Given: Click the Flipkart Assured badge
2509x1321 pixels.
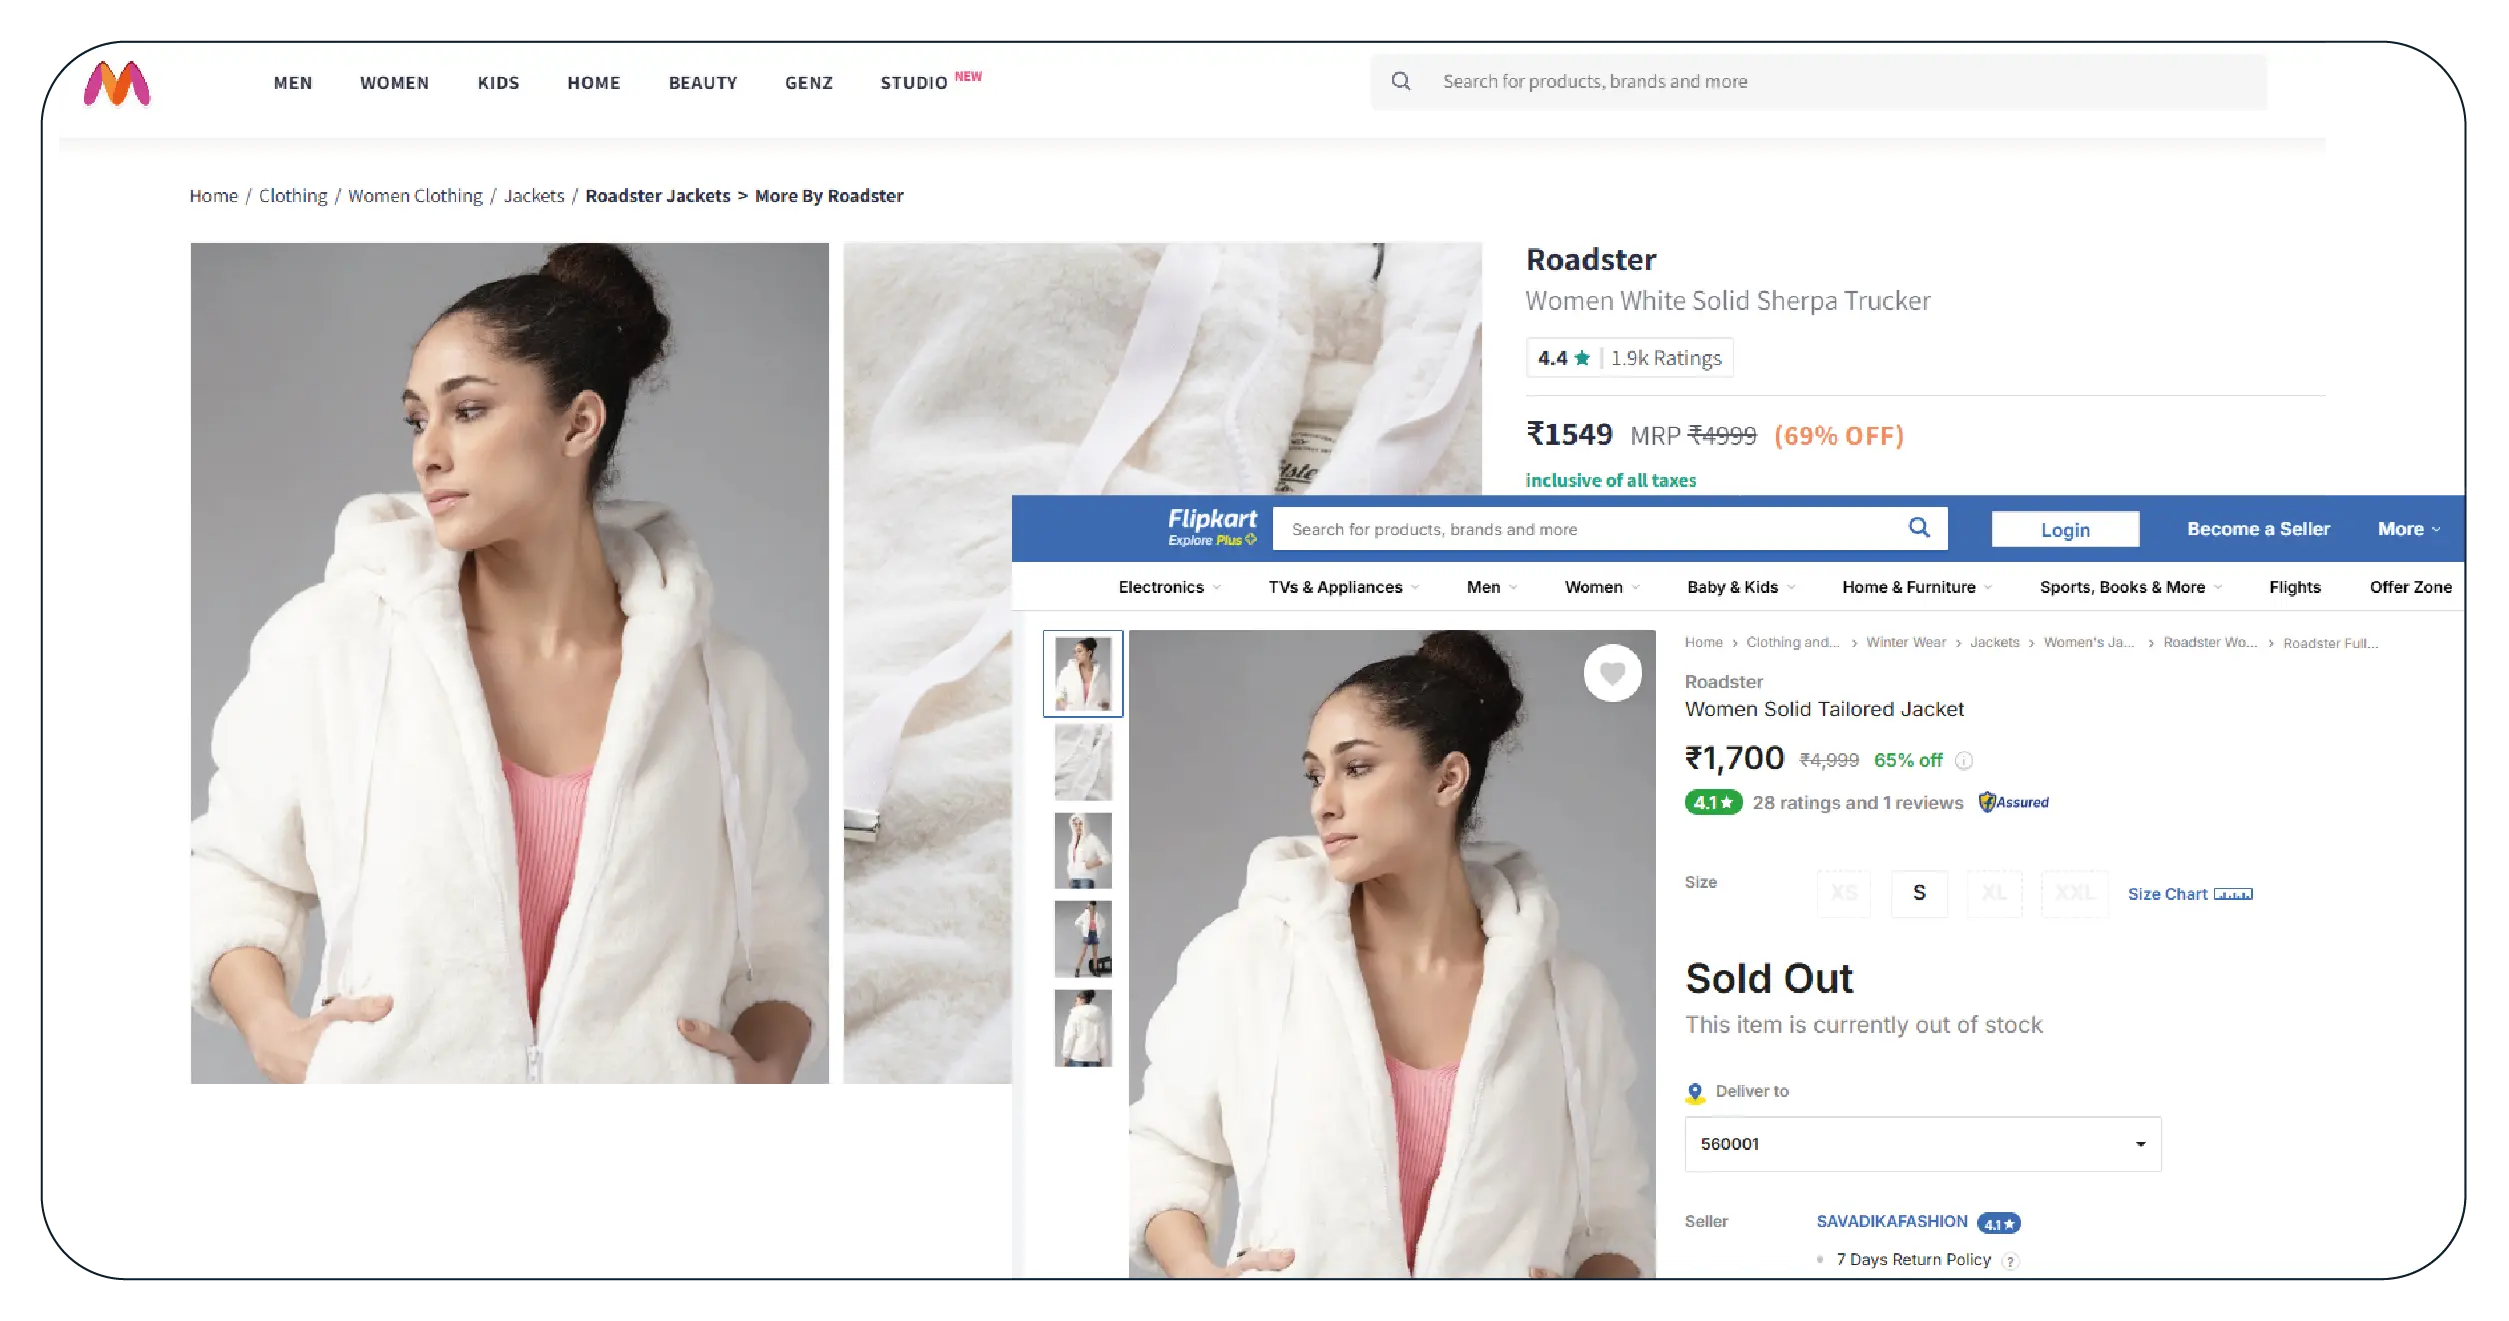Looking at the screenshot, I should tap(2014, 802).
